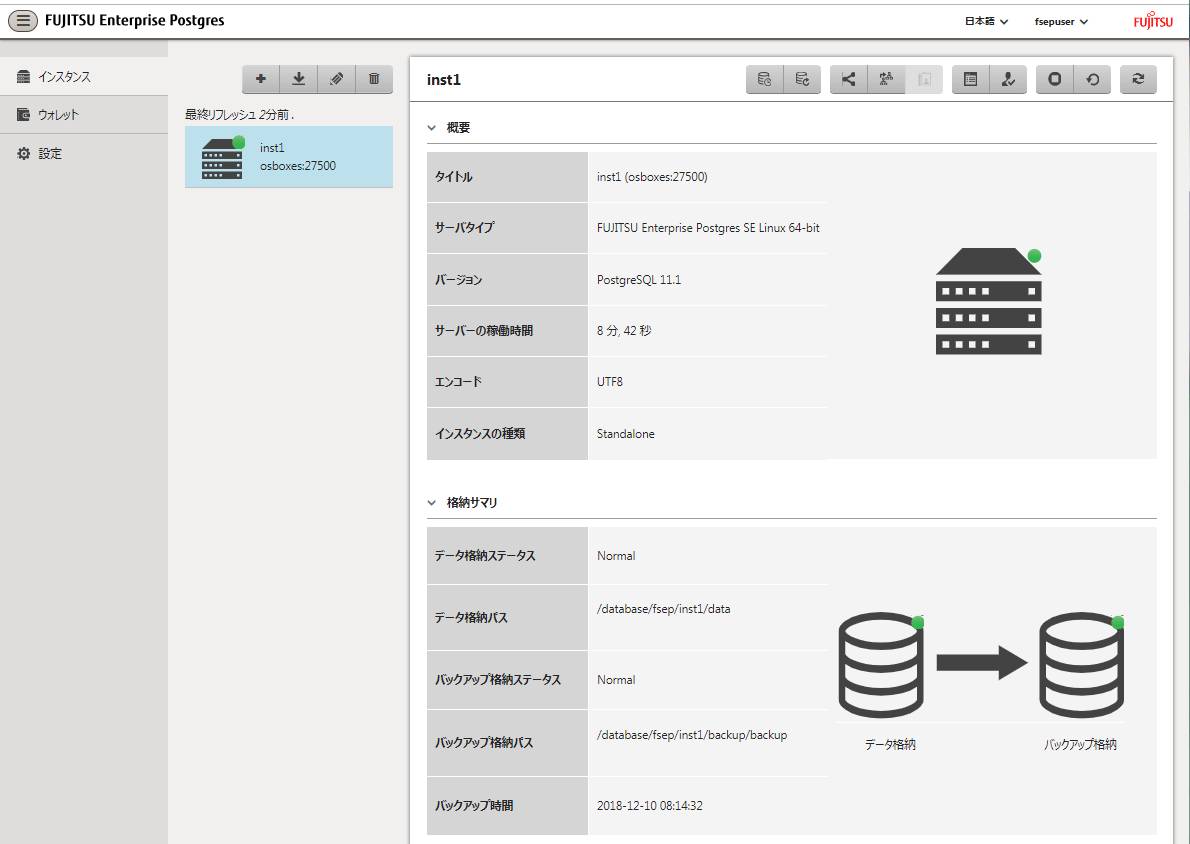Stop the inst1 instance
The image size is (1190, 844).
point(1055,79)
